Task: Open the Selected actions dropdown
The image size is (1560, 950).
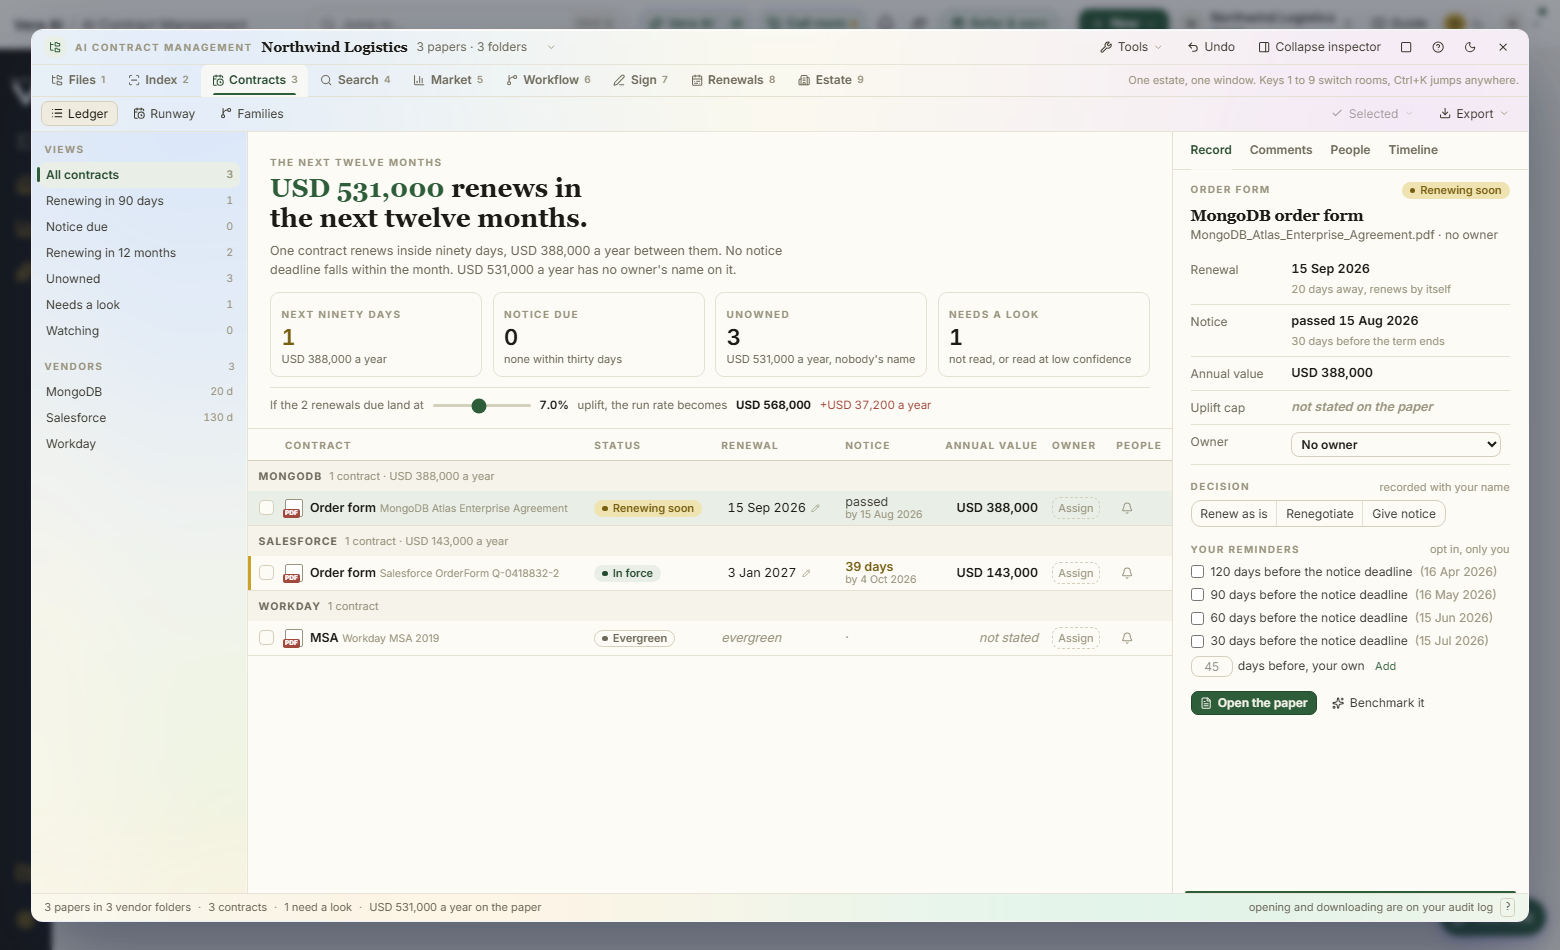Action: [x=1372, y=114]
